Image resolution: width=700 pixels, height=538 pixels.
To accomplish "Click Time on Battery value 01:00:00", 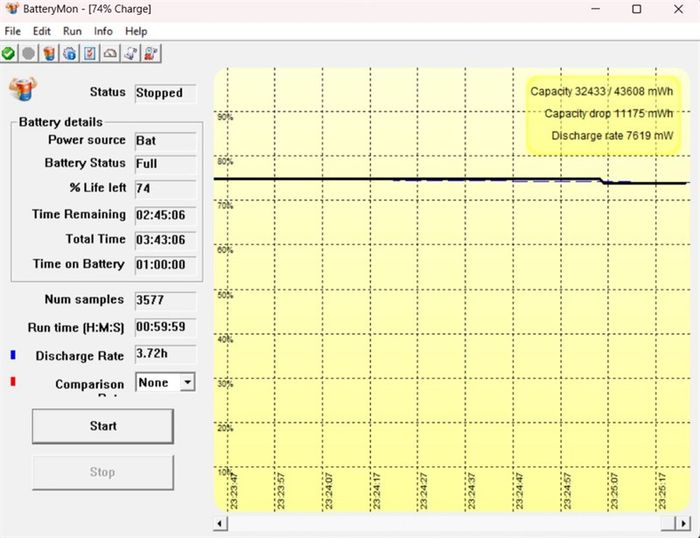I will point(165,265).
